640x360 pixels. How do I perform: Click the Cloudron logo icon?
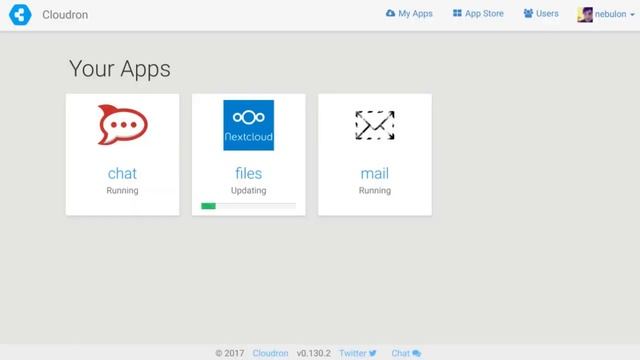[x=20, y=15]
